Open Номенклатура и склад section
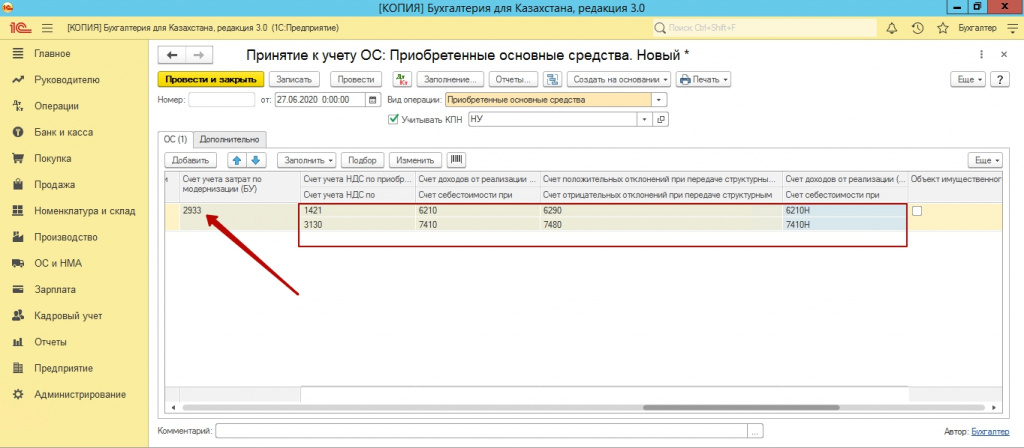This screenshot has height=448, width=1024. click(x=85, y=211)
